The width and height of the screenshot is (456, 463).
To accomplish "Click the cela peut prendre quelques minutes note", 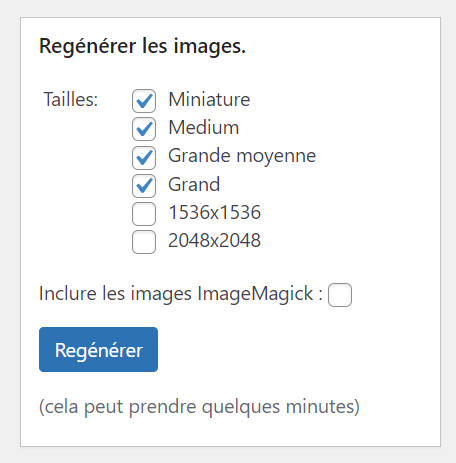I will [199, 407].
